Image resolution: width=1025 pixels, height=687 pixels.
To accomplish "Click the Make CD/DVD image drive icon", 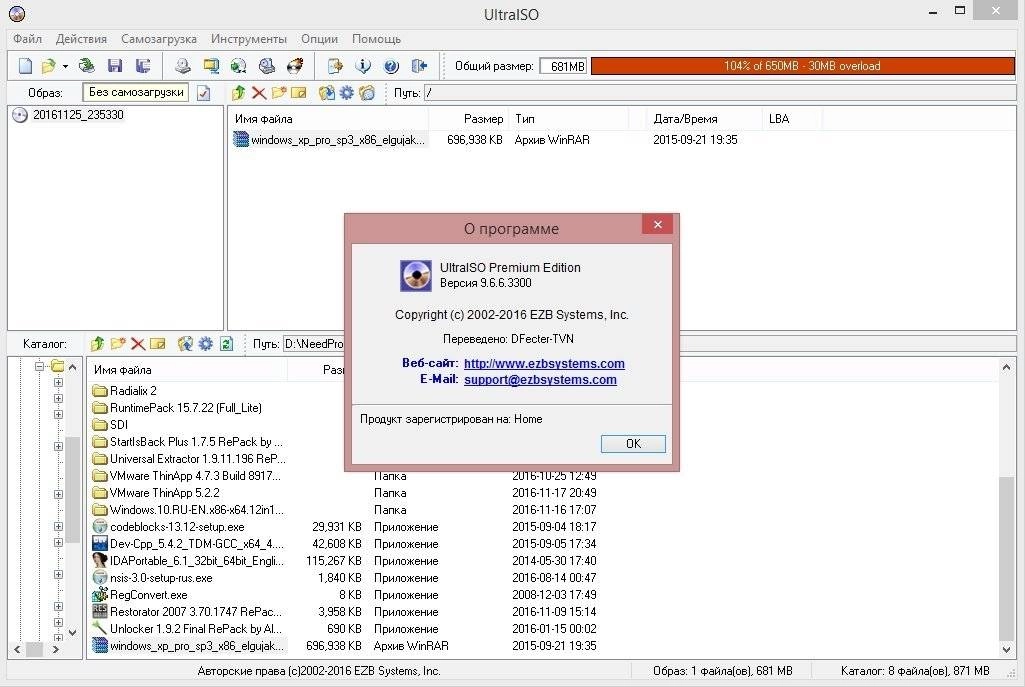I will (x=183, y=66).
